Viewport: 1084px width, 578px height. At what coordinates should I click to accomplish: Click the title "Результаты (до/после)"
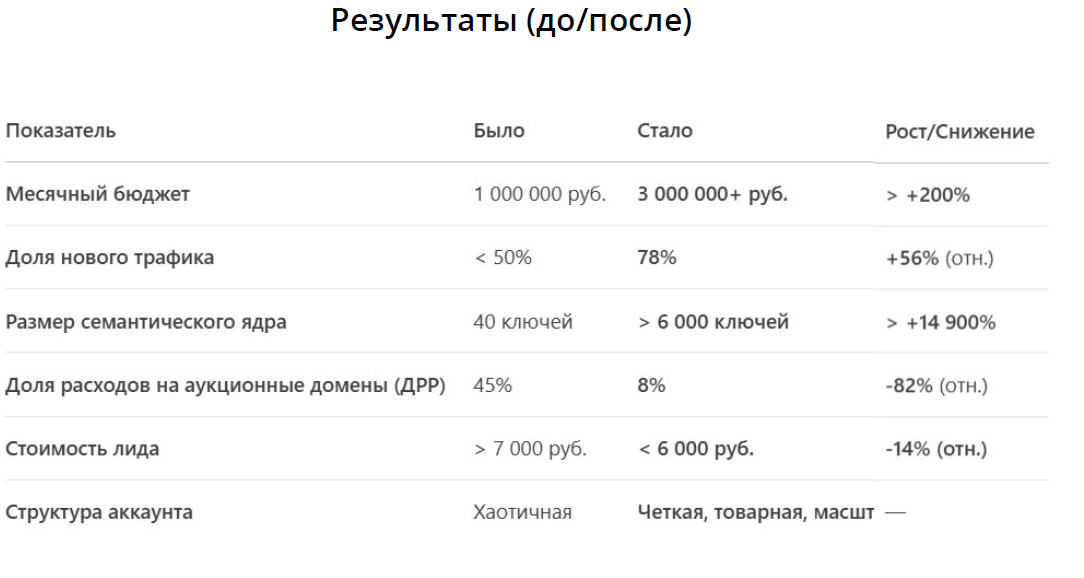(x=511, y=22)
